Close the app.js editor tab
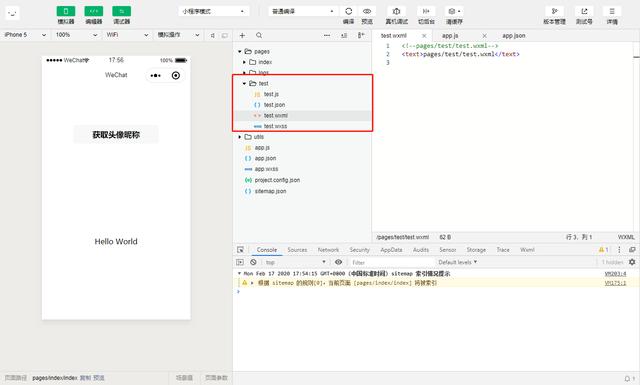The width and height of the screenshot is (640, 385). pyautogui.click(x=484, y=36)
